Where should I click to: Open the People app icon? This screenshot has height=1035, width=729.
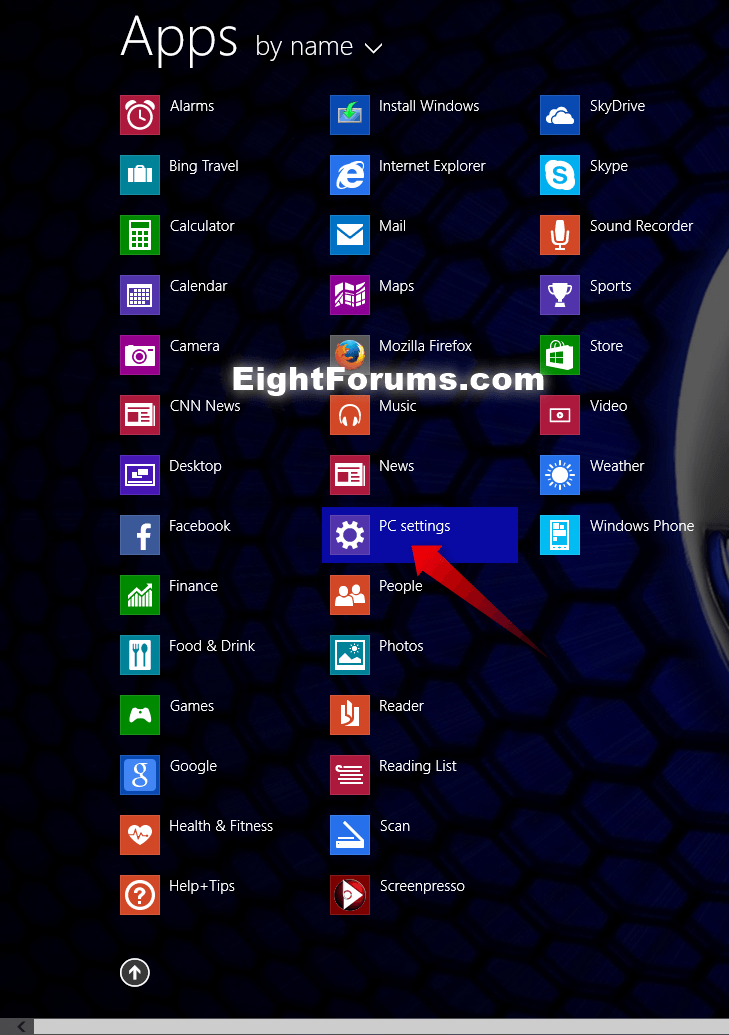click(349, 595)
